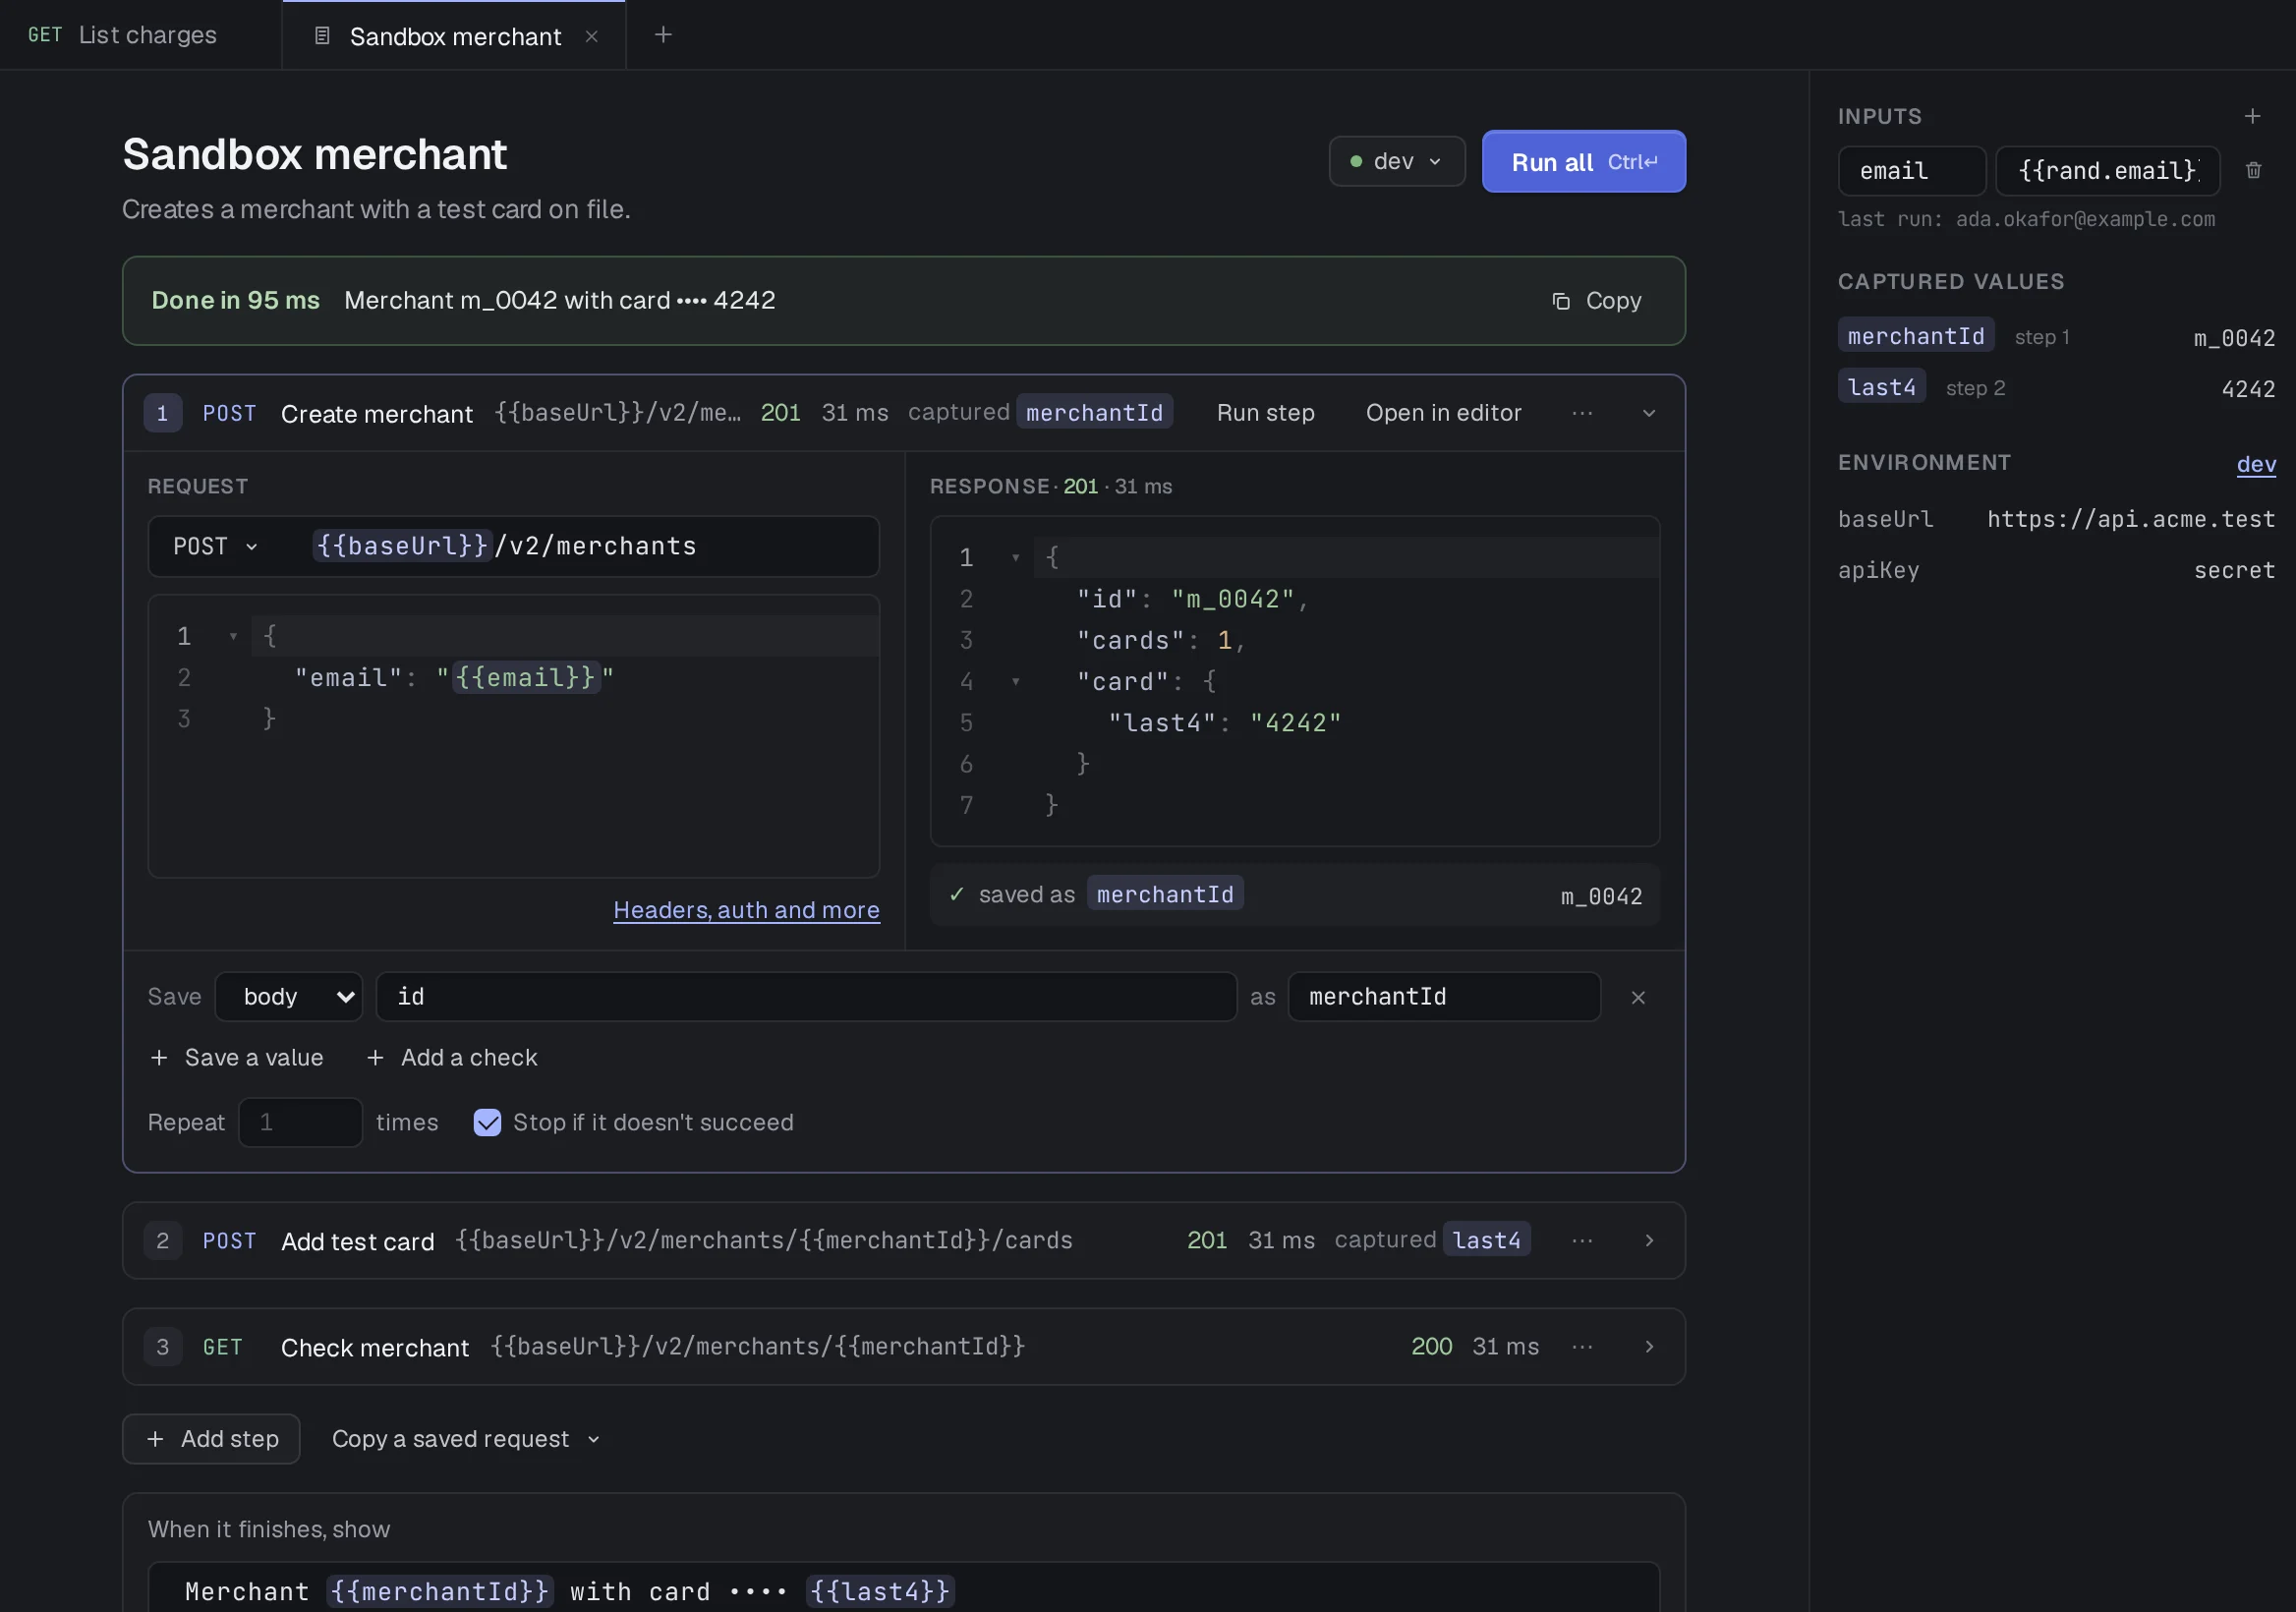Open the dev environment link in sidebar

(2256, 464)
